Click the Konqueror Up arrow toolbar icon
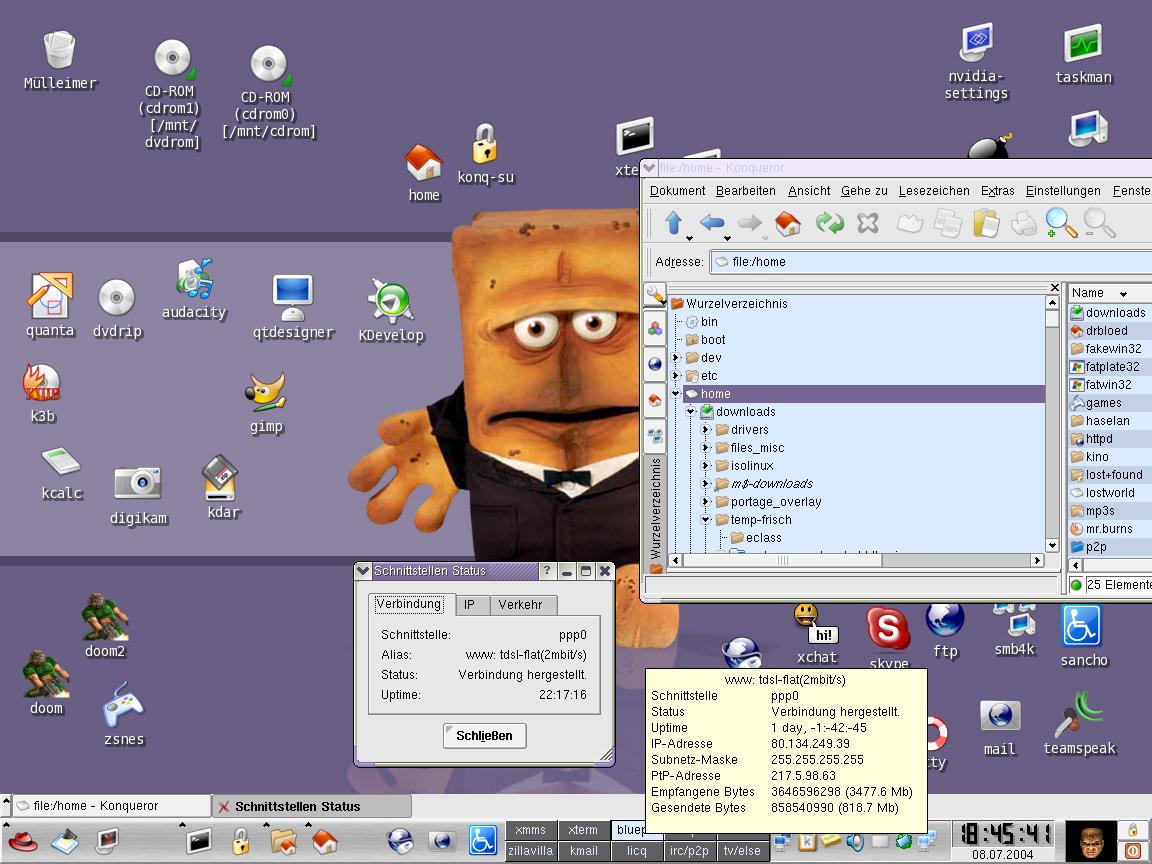 click(x=673, y=222)
